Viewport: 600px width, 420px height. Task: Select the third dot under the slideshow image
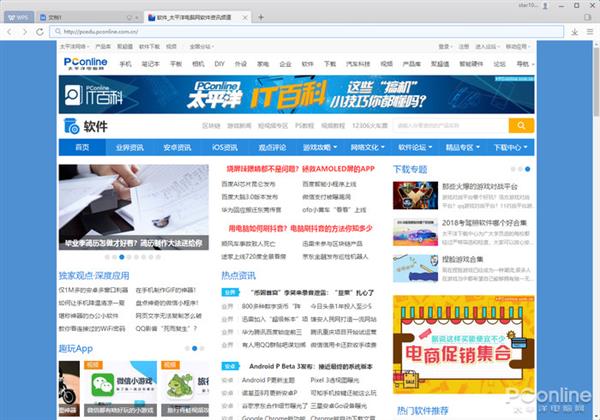coord(122,257)
